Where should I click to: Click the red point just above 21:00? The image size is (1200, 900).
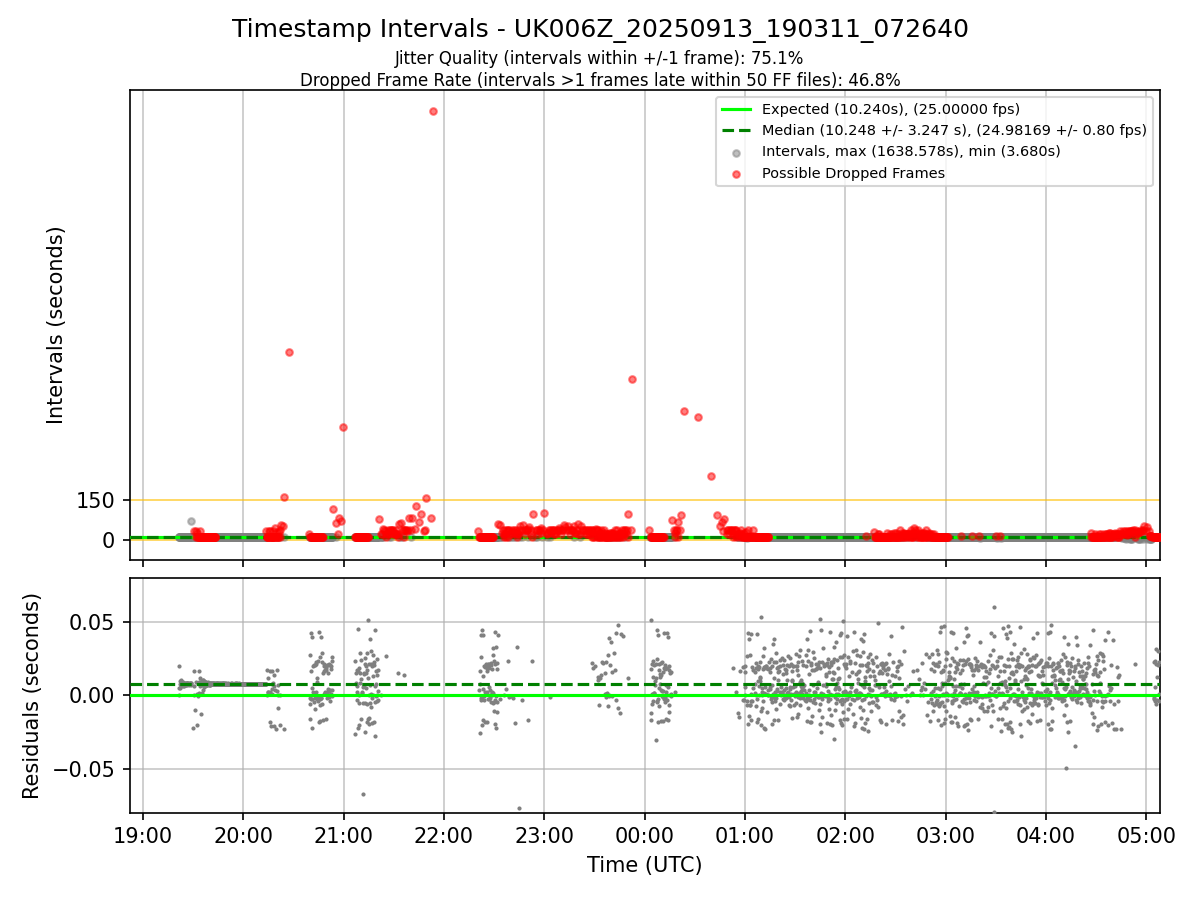click(343, 427)
